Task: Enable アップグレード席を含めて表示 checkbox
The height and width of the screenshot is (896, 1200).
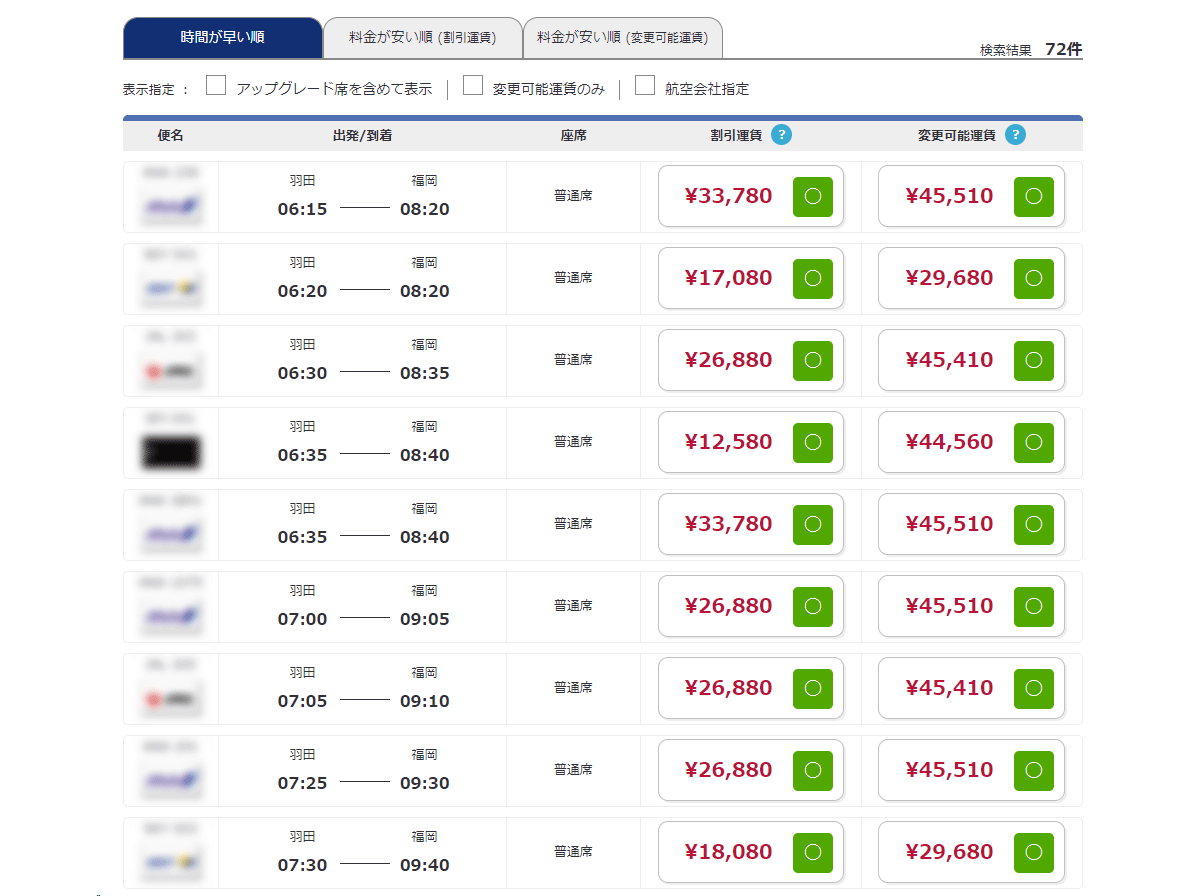Action: pos(216,86)
